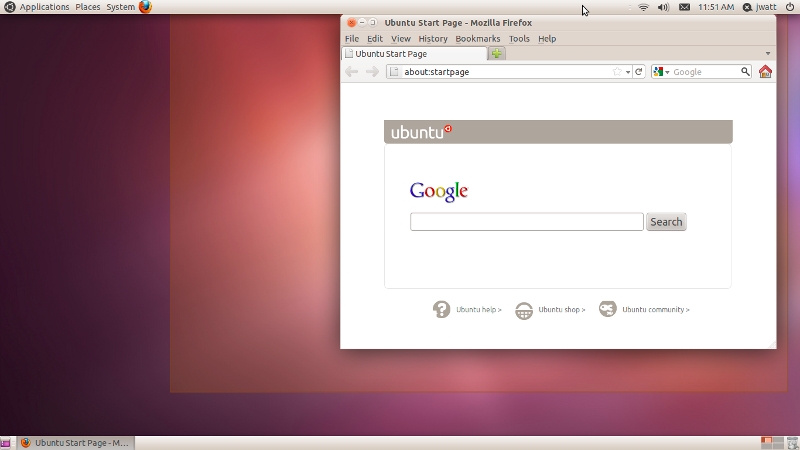This screenshot has width=800, height=450.
Task: Click the Ubuntu help question mark icon
Action: point(441,309)
